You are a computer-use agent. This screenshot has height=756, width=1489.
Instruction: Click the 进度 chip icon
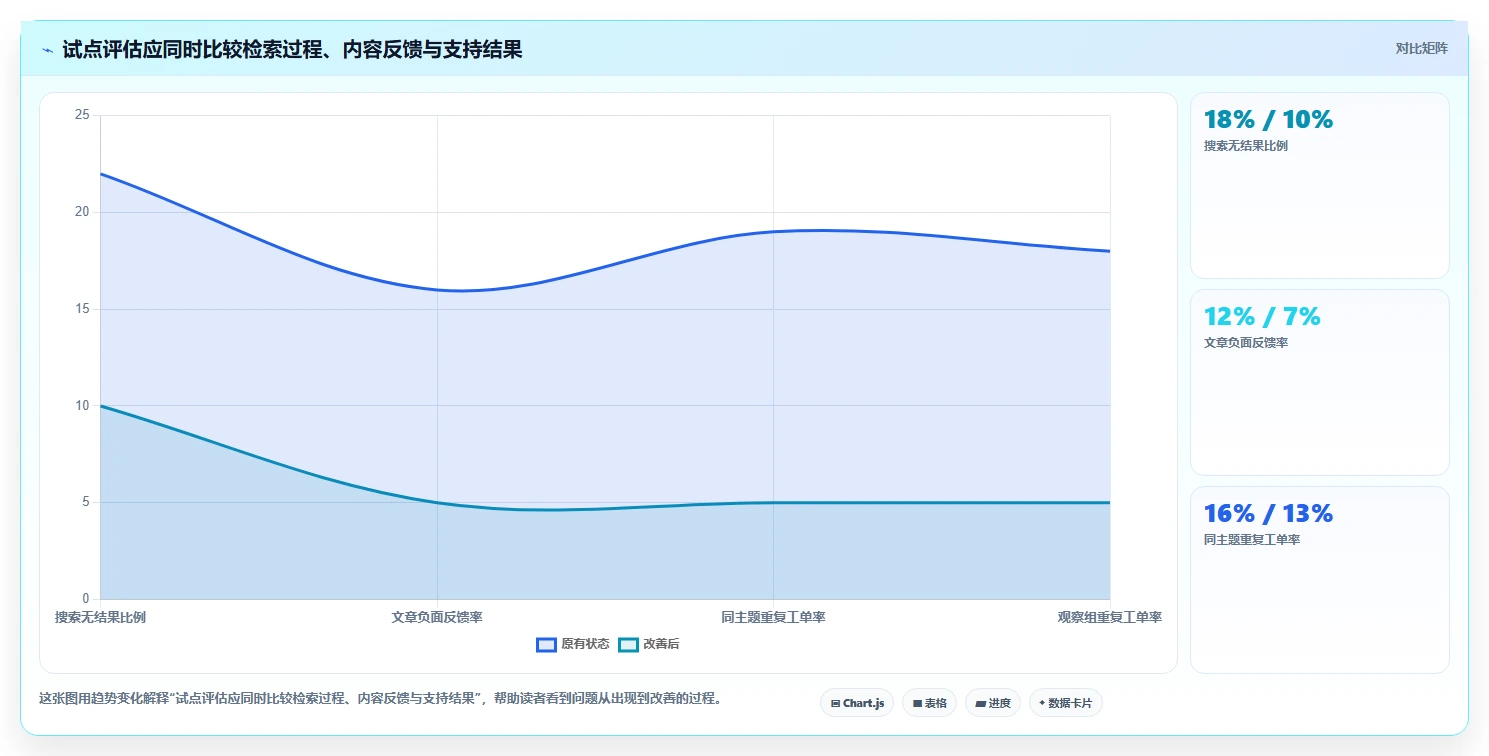tap(981, 704)
